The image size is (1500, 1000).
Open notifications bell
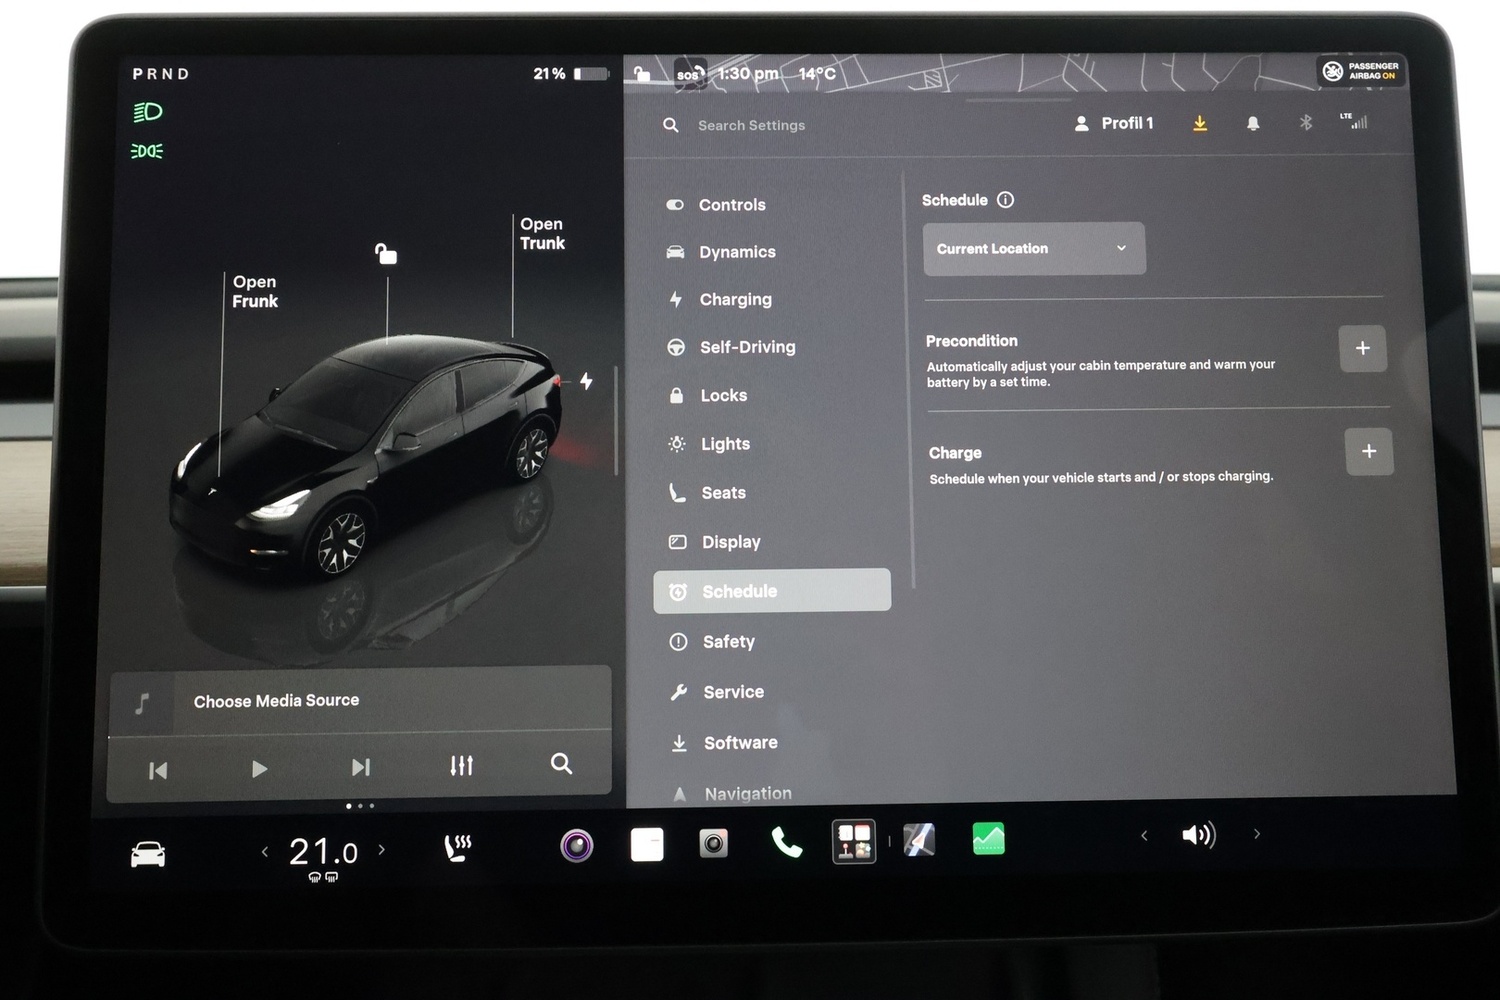pyautogui.click(x=1253, y=123)
